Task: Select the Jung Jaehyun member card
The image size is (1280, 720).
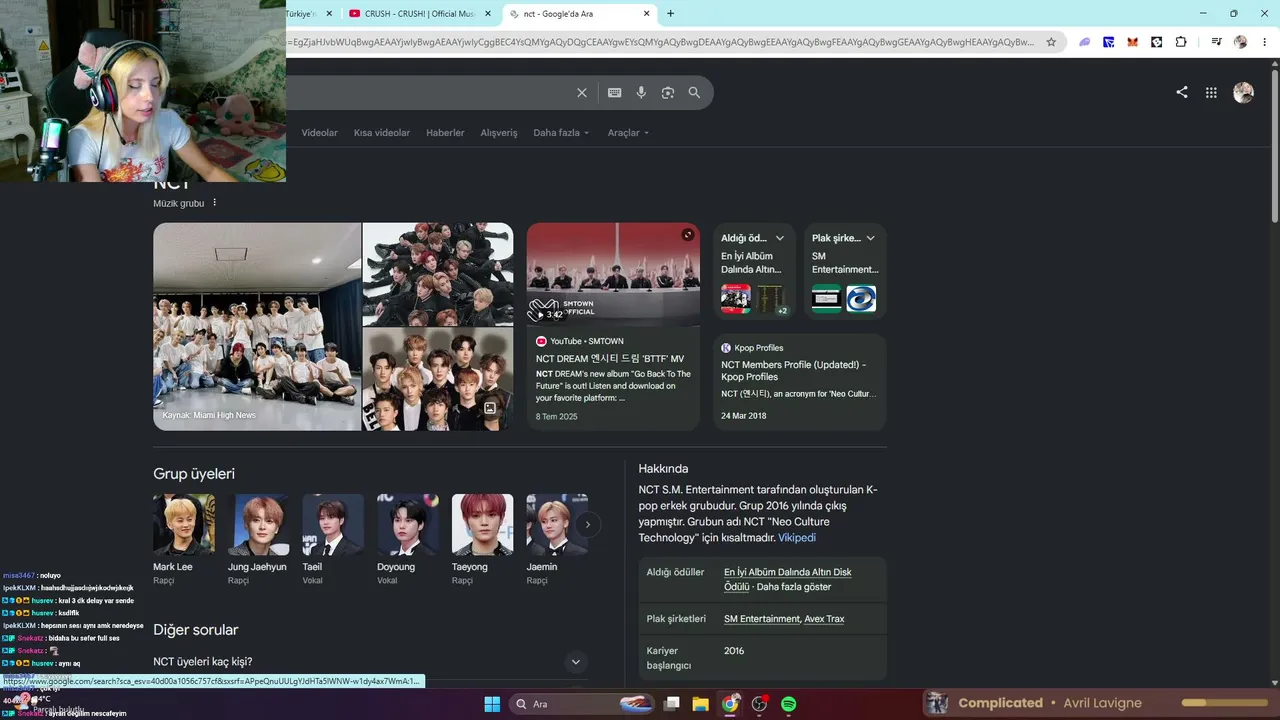Action: 258,538
